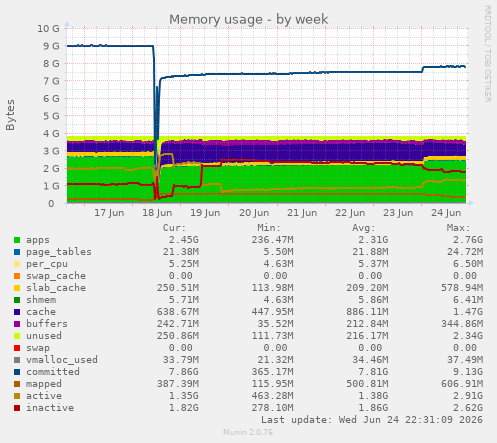The height and width of the screenshot is (443, 497).
Task: Select the 'mapped' legend label
Action: 44,384
